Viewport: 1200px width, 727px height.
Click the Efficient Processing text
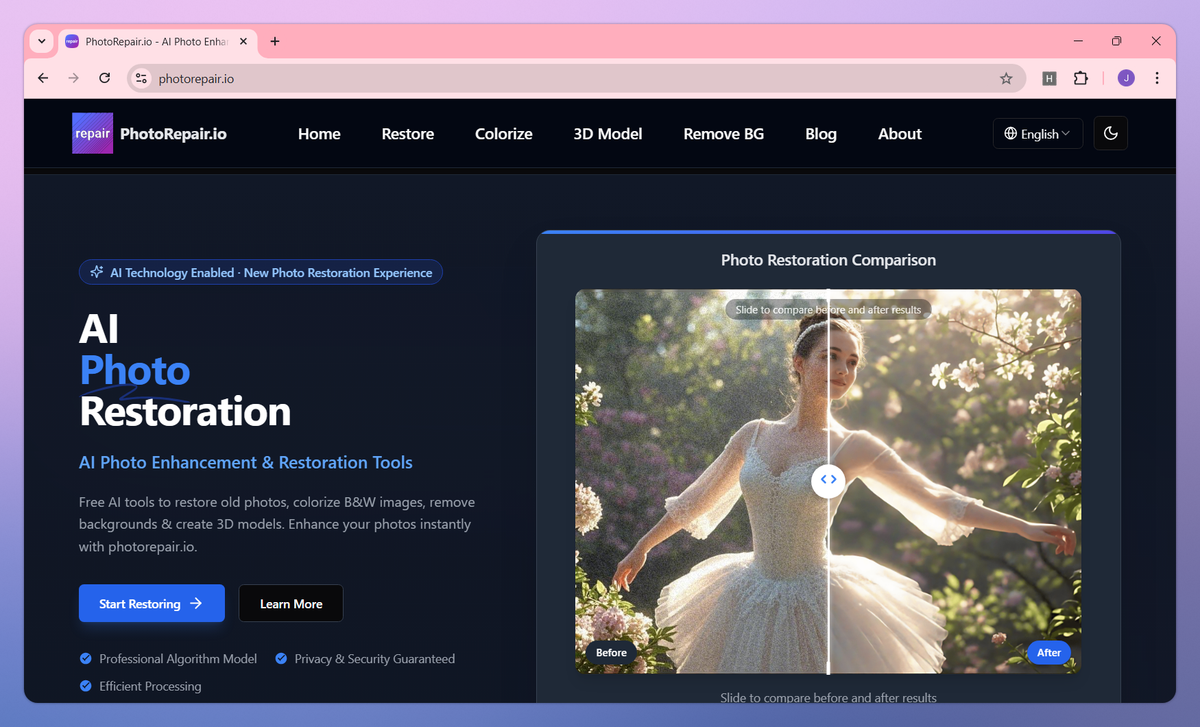click(x=150, y=686)
